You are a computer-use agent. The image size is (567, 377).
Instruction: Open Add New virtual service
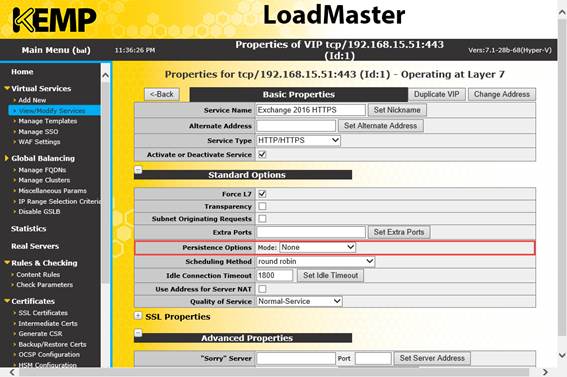(x=32, y=100)
